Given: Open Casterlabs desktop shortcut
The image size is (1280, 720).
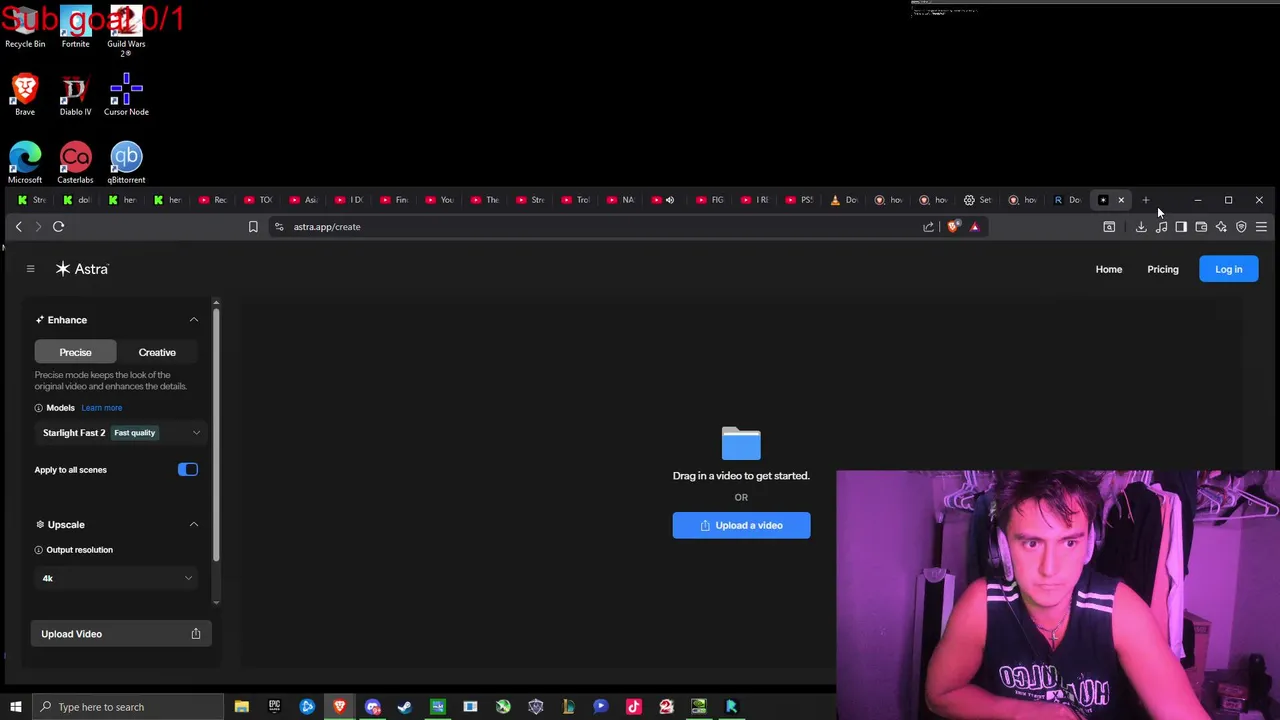Looking at the screenshot, I should coord(75,163).
